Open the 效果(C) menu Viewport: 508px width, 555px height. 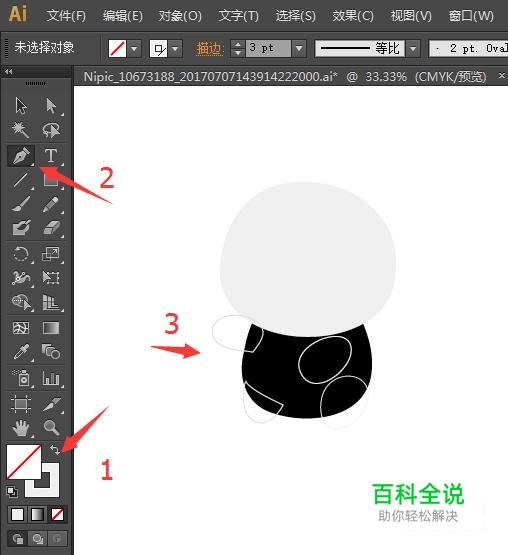click(353, 16)
